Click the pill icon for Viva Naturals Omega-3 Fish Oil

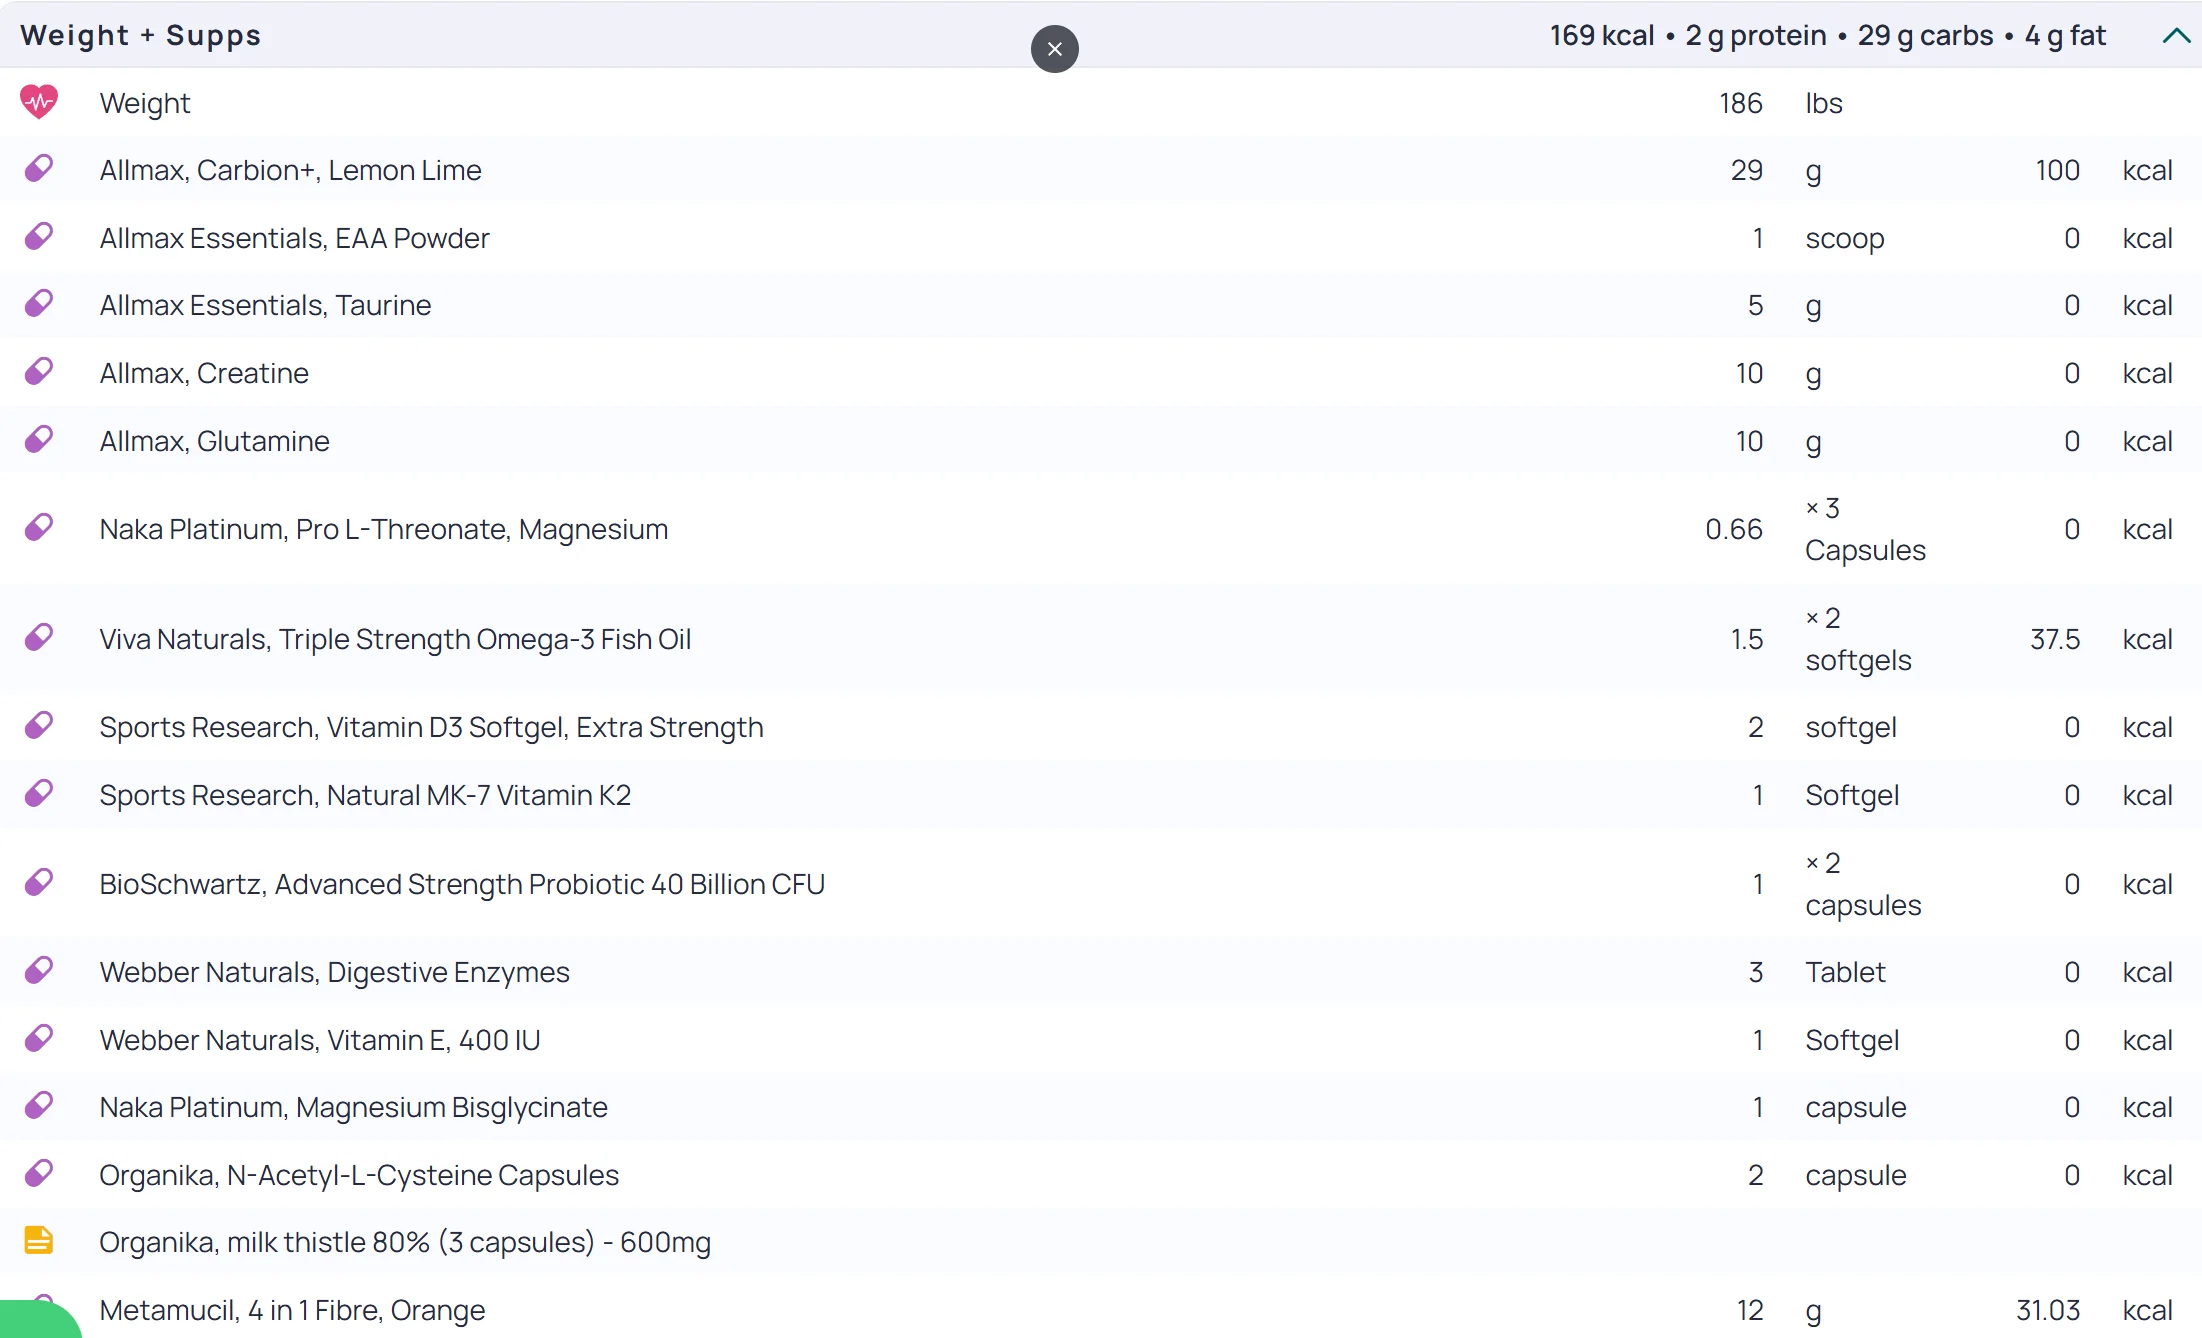(x=39, y=637)
